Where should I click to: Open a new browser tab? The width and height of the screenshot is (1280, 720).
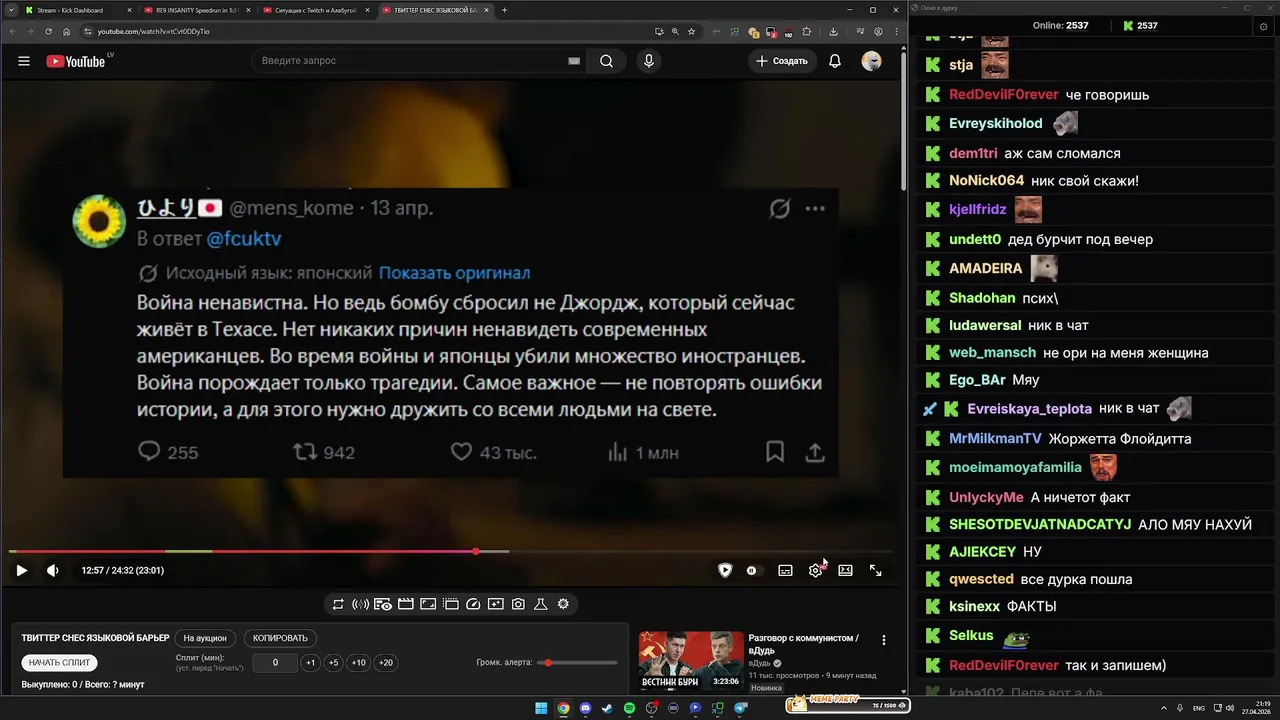(x=504, y=10)
